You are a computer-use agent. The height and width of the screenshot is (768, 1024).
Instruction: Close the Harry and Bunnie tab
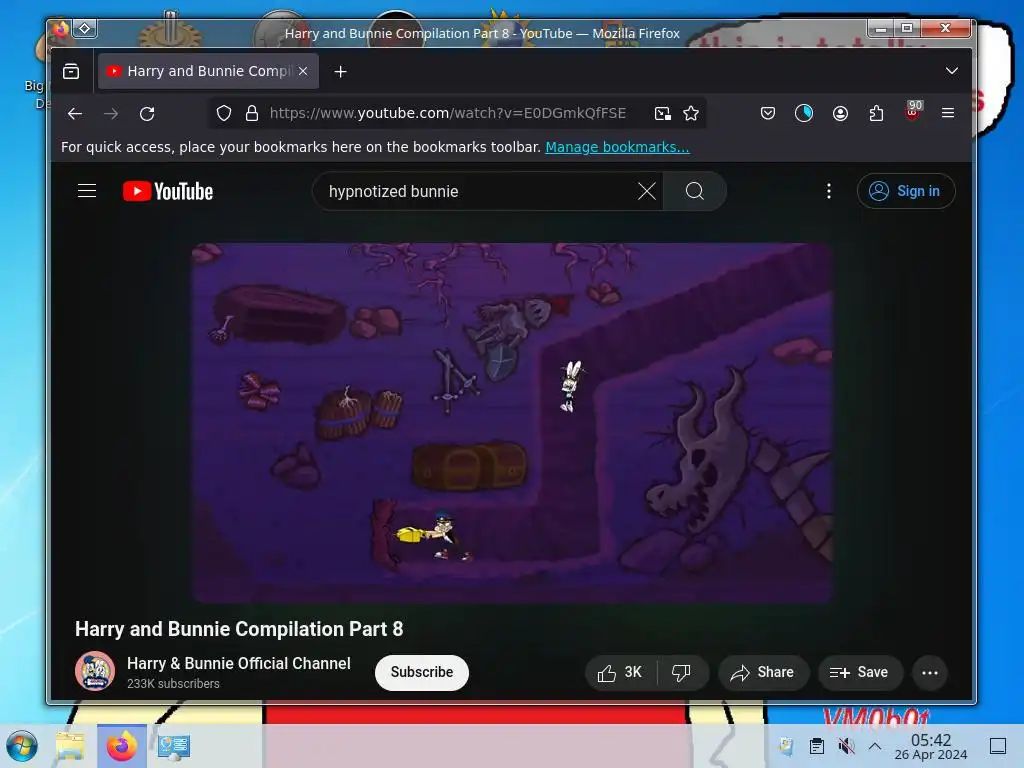(x=303, y=71)
